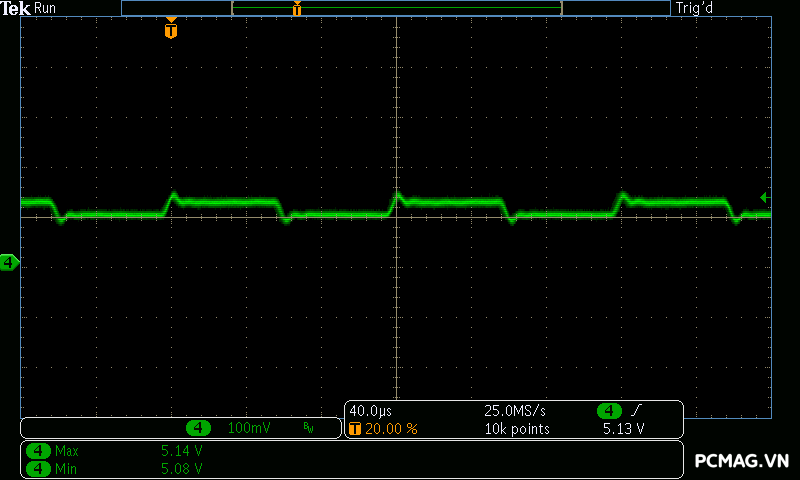Image resolution: width=800 pixels, height=480 pixels.
Task: Click the green trigger level arrow at right edge
Action: coord(764,197)
